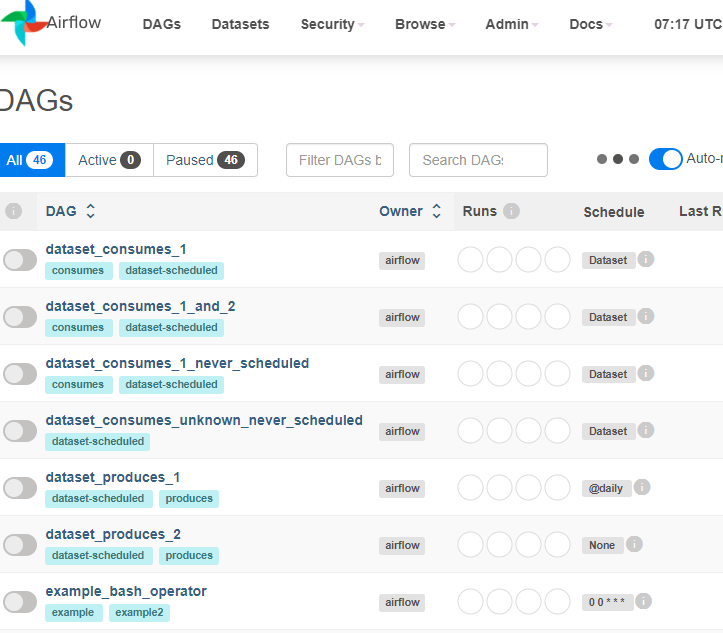Screen dimensions: 723x633
Task: Open the dataset_consumes_1 DAG link
Action: pyautogui.click(x=116, y=249)
